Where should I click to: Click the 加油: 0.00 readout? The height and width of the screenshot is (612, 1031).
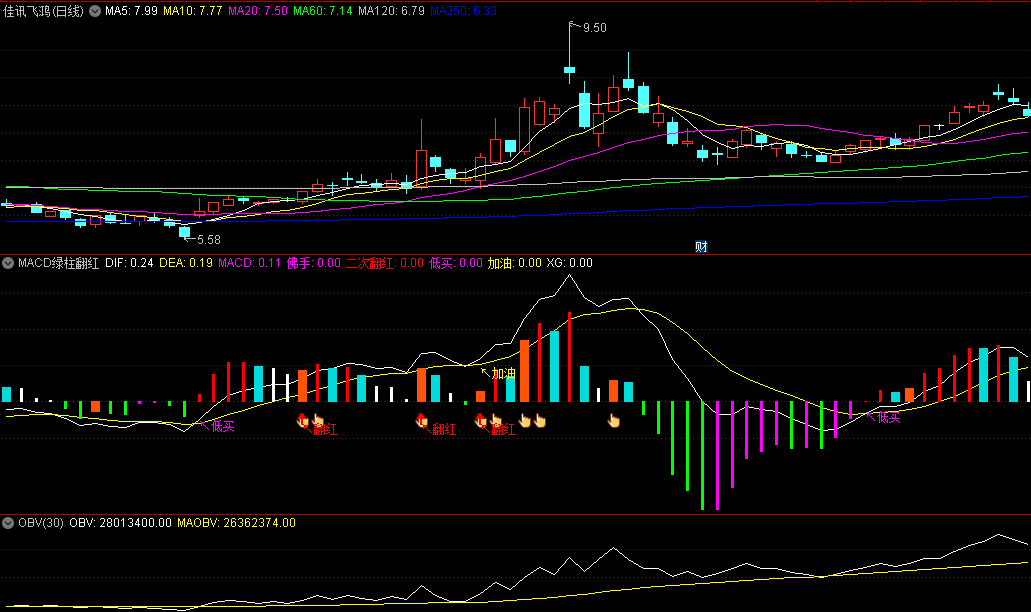click(514, 263)
